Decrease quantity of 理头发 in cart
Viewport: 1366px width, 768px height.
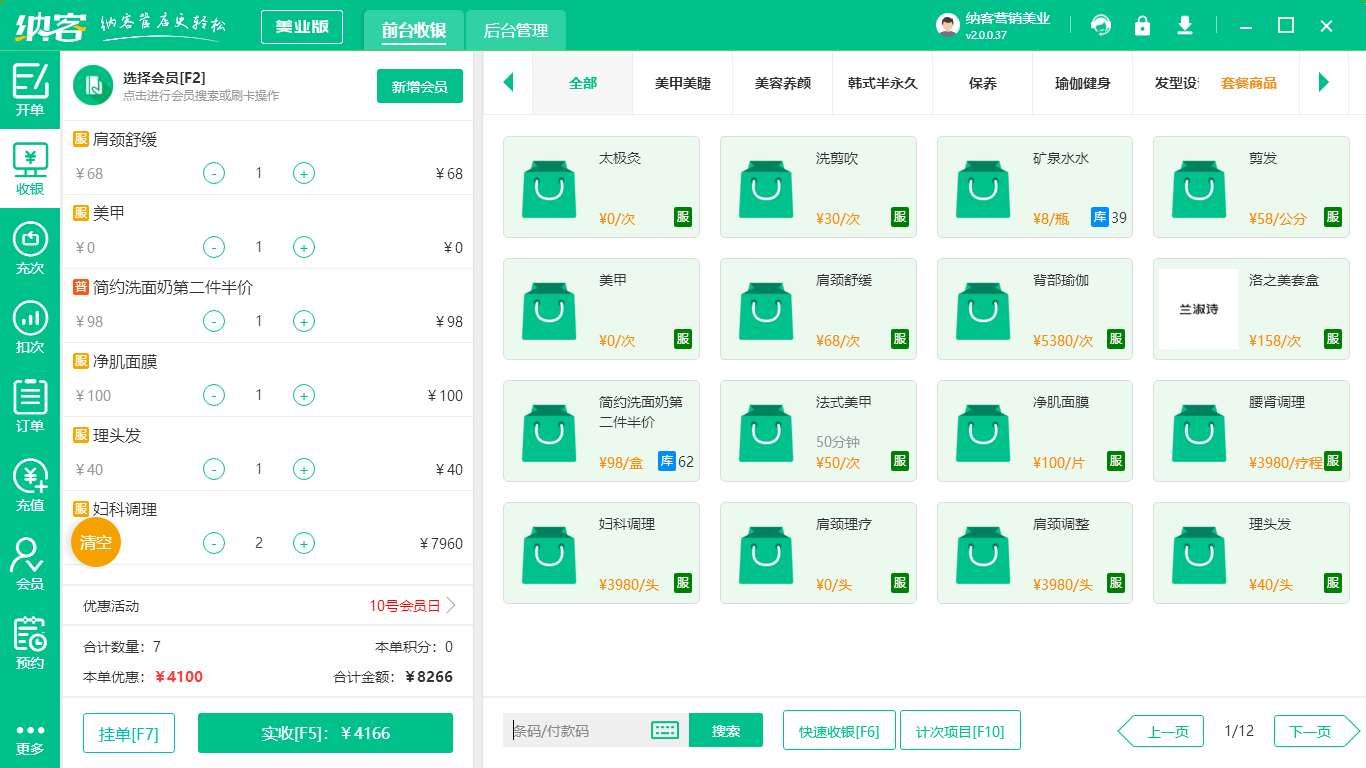tap(214, 469)
